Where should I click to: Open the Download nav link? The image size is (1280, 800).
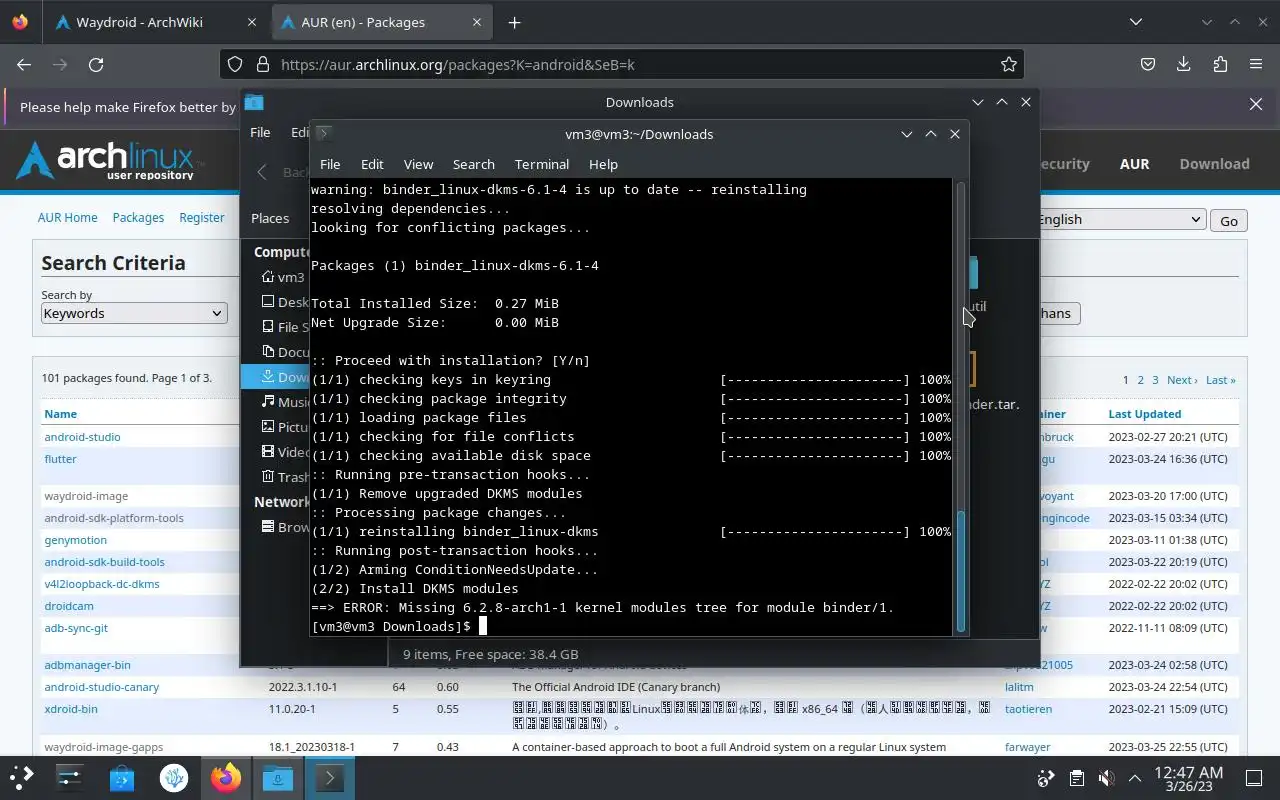1214,164
